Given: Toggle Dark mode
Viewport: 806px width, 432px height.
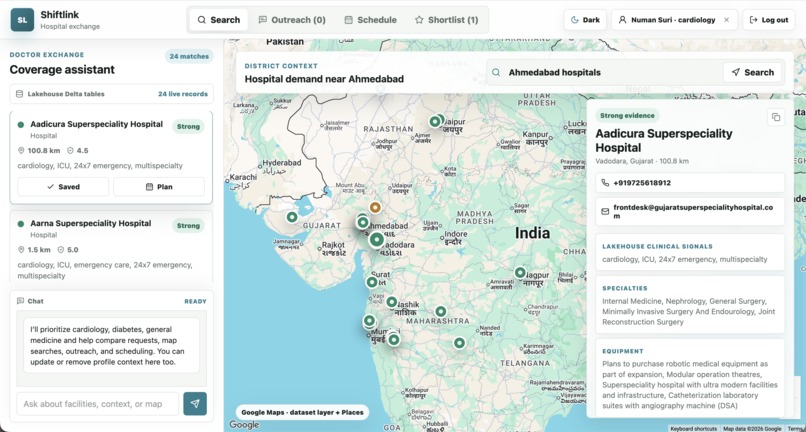Looking at the screenshot, I should pos(585,20).
